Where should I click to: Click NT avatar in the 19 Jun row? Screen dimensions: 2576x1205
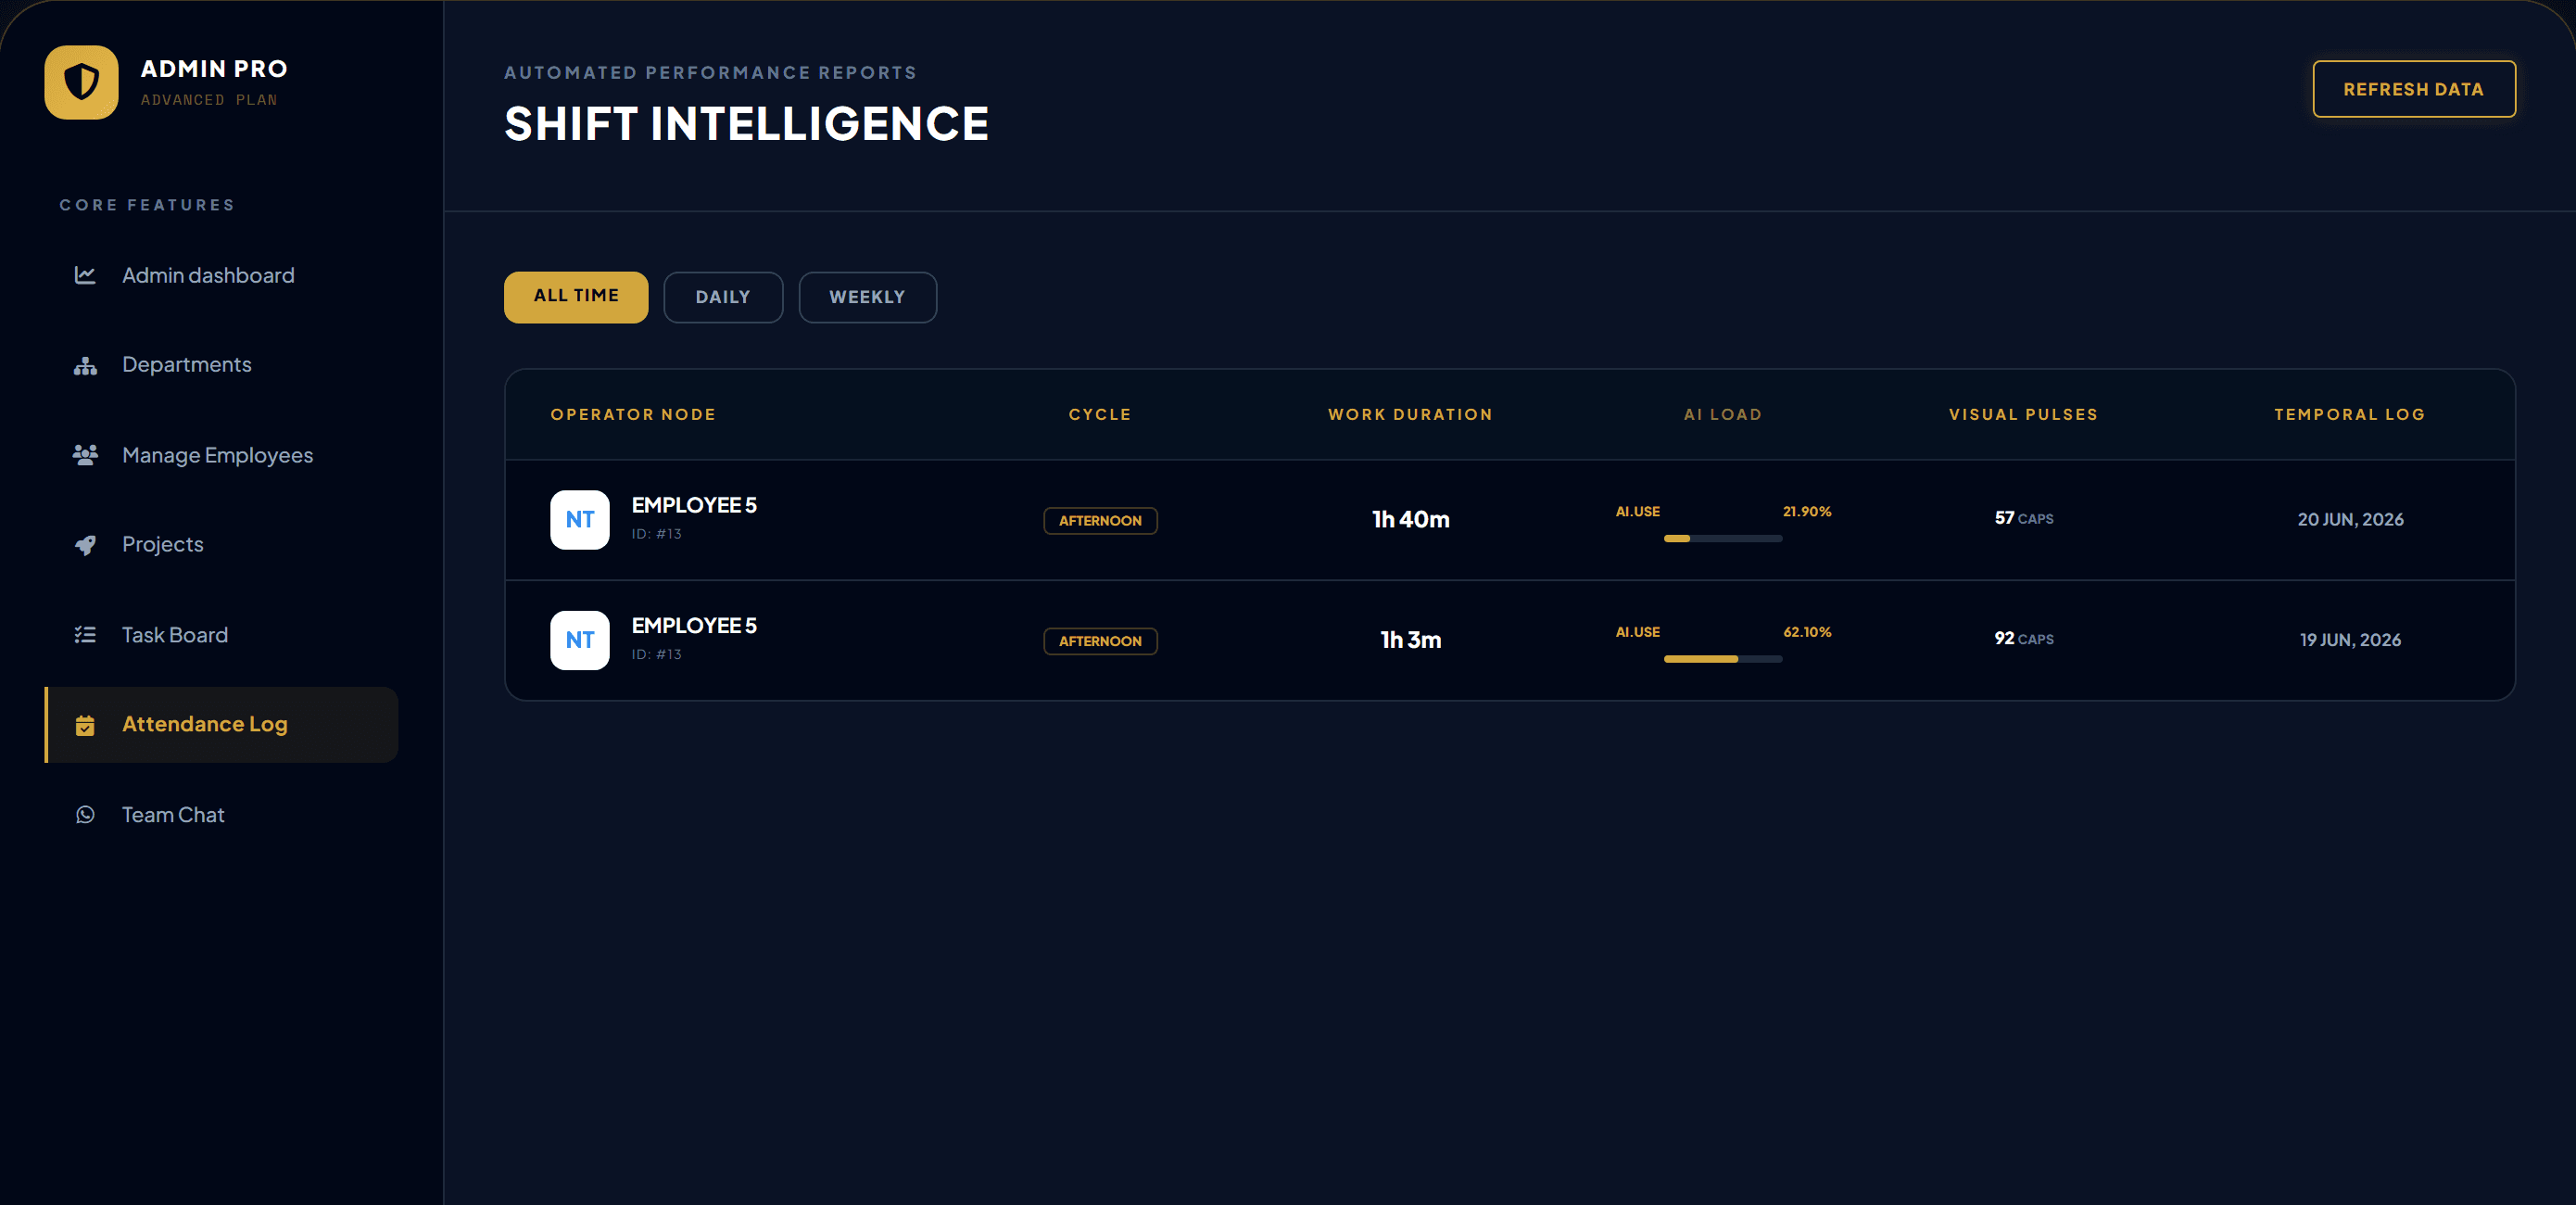[x=580, y=640]
